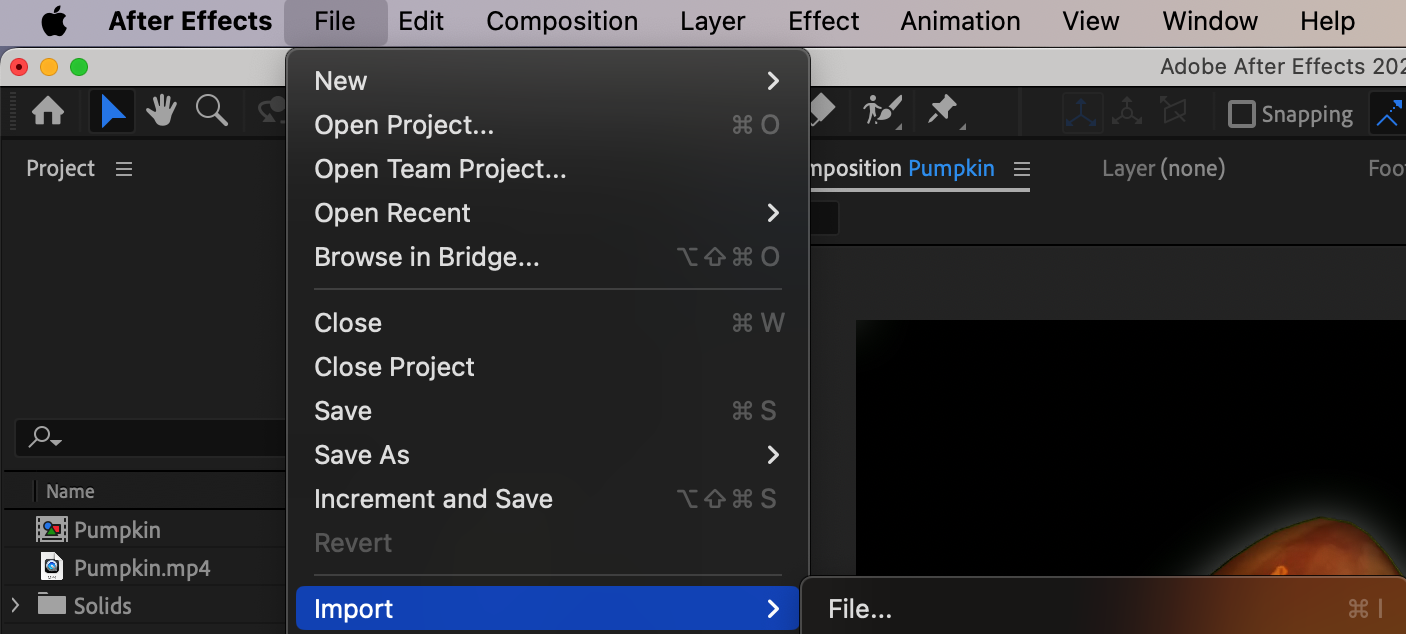
Task: Select the Local Axis mode icon
Action: pos(1081,113)
